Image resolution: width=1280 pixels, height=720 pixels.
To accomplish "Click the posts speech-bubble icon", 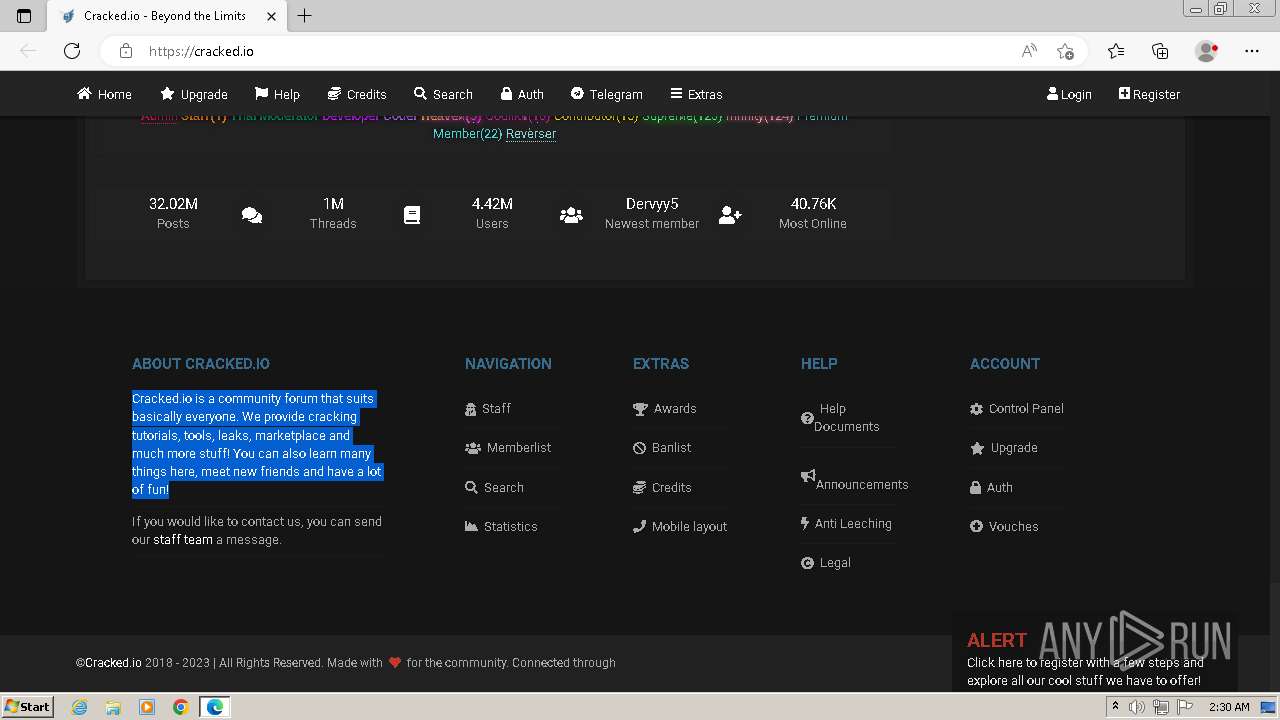I will tap(252, 215).
